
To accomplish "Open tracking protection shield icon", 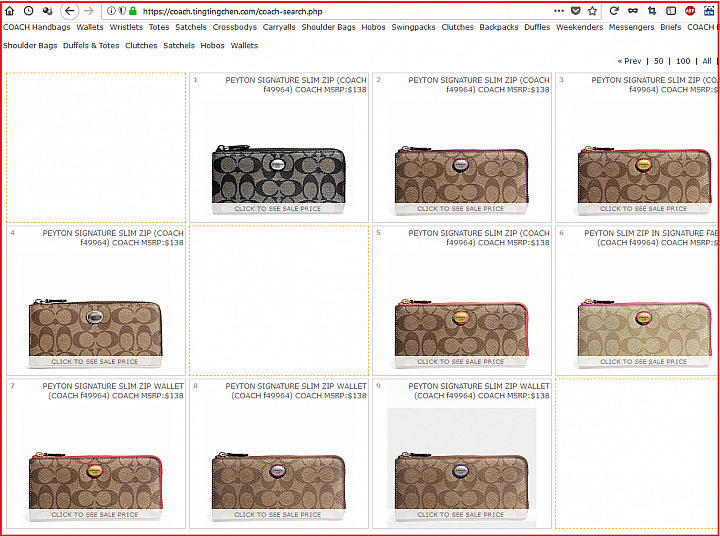I will (x=122, y=11).
